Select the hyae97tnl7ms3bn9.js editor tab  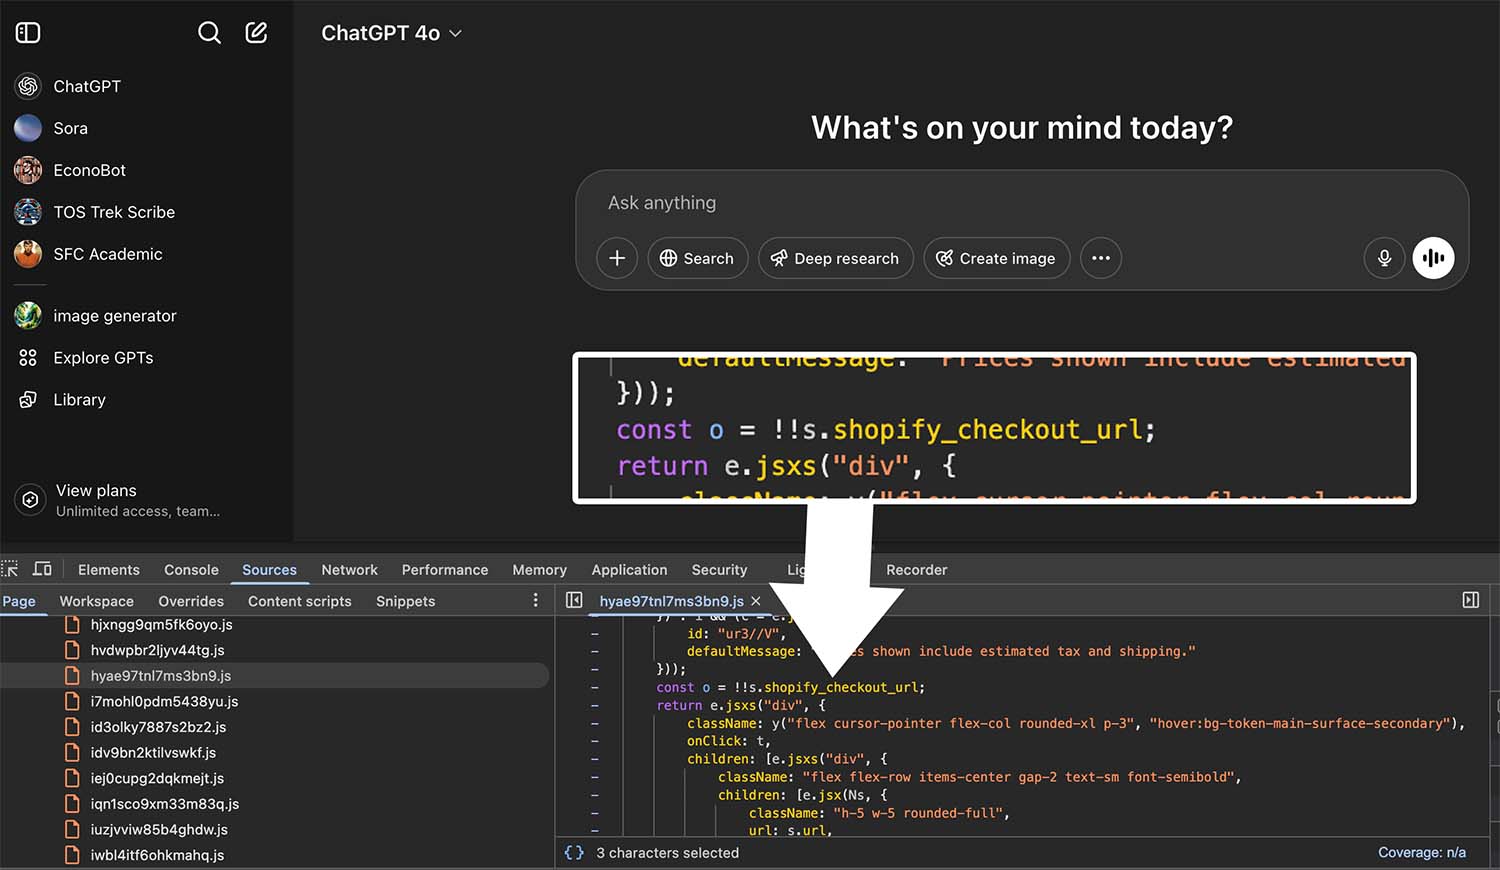point(671,601)
